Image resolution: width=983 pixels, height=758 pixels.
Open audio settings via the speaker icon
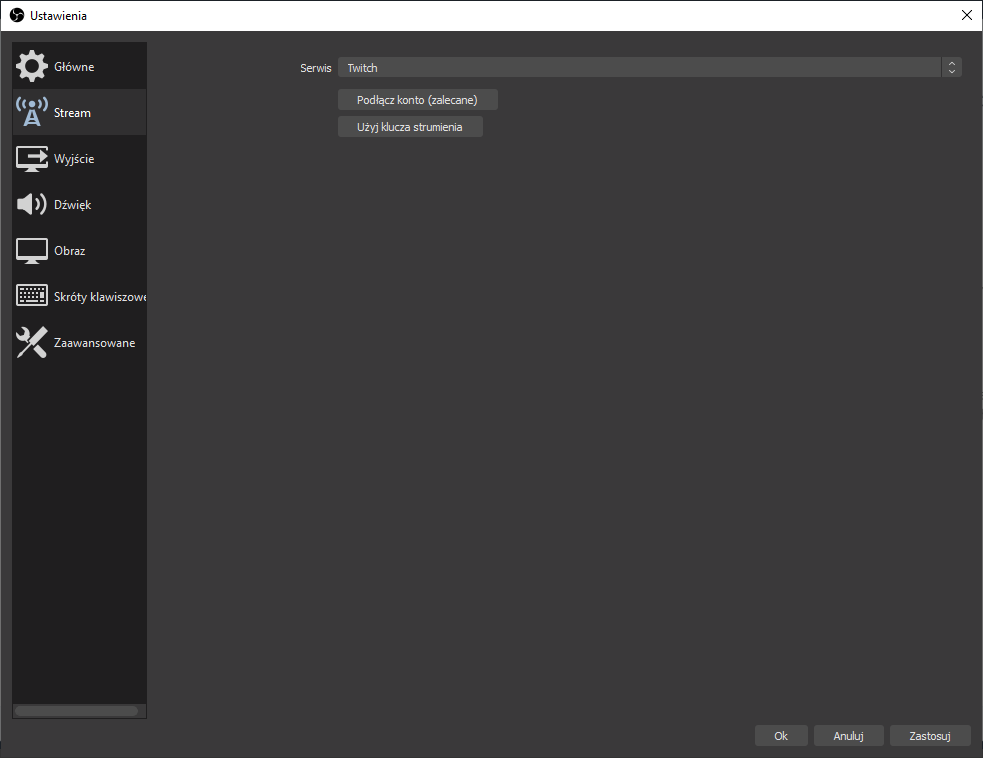click(x=32, y=205)
